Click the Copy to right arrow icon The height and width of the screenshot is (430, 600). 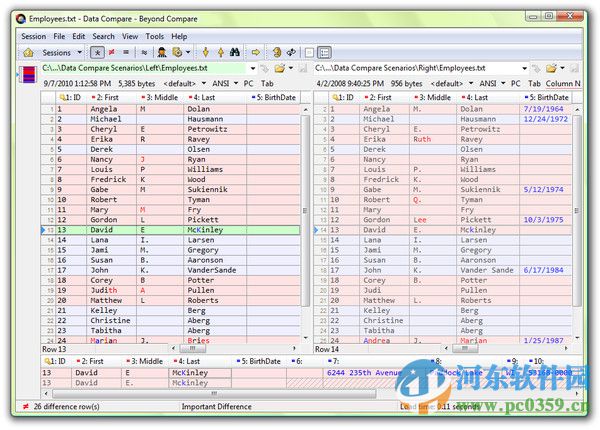255,52
